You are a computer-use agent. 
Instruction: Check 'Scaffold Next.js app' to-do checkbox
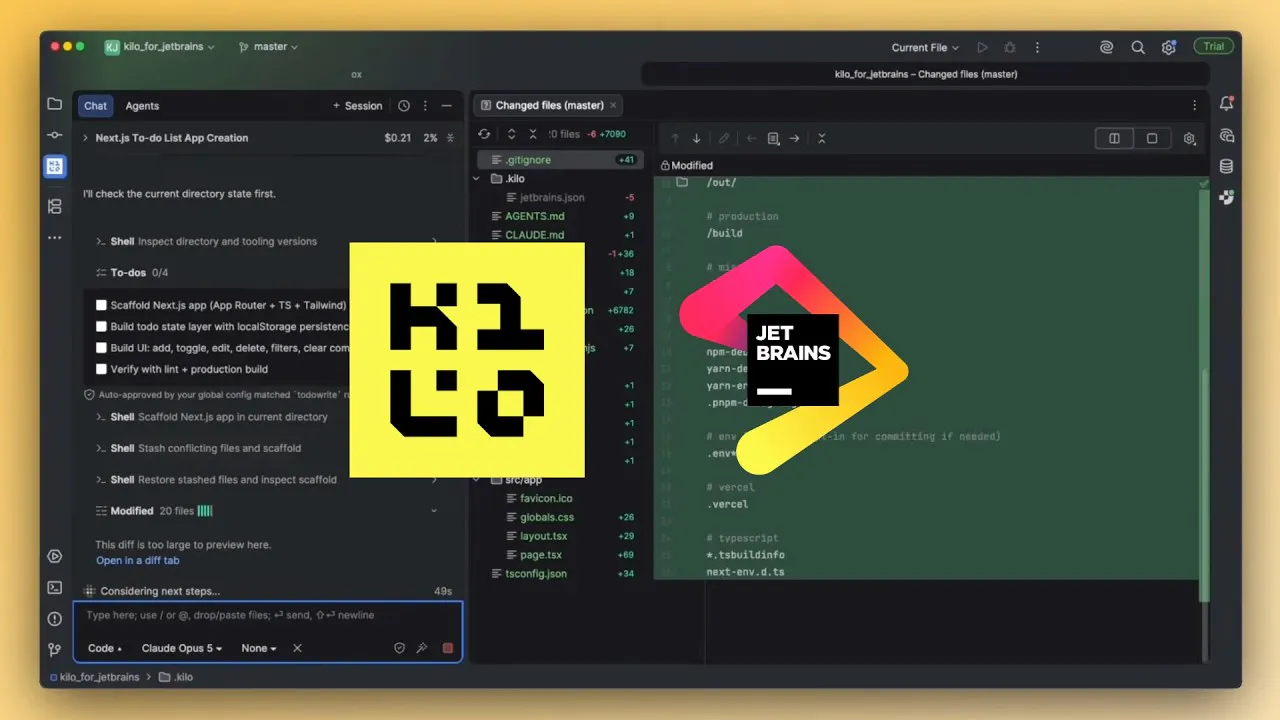101,305
